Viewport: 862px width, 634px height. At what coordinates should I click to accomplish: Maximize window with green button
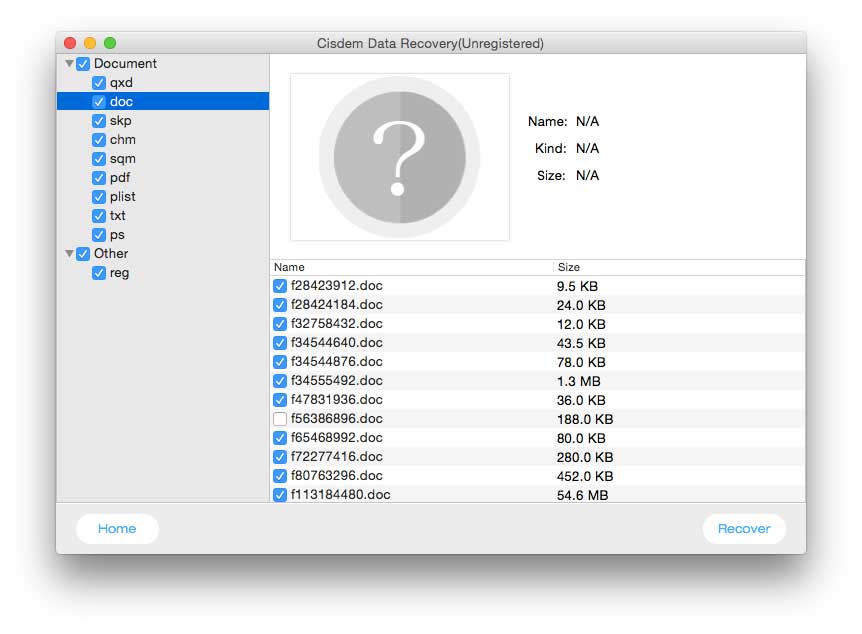pyautogui.click(x=110, y=43)
